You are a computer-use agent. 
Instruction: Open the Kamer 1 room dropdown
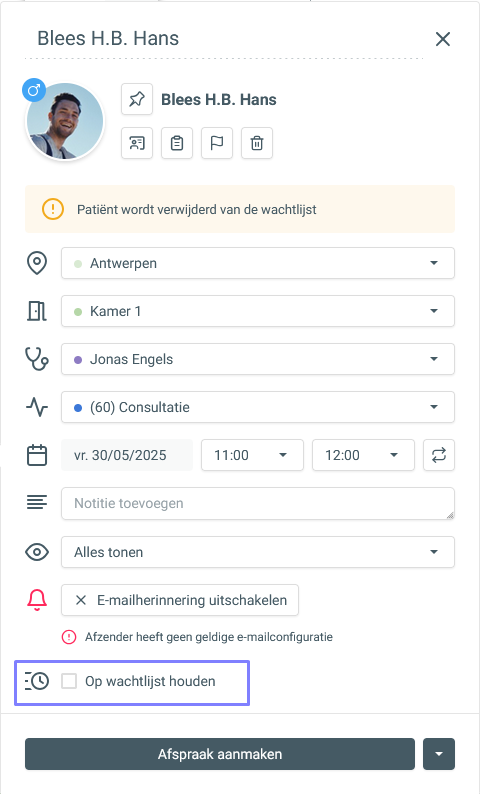258,311
